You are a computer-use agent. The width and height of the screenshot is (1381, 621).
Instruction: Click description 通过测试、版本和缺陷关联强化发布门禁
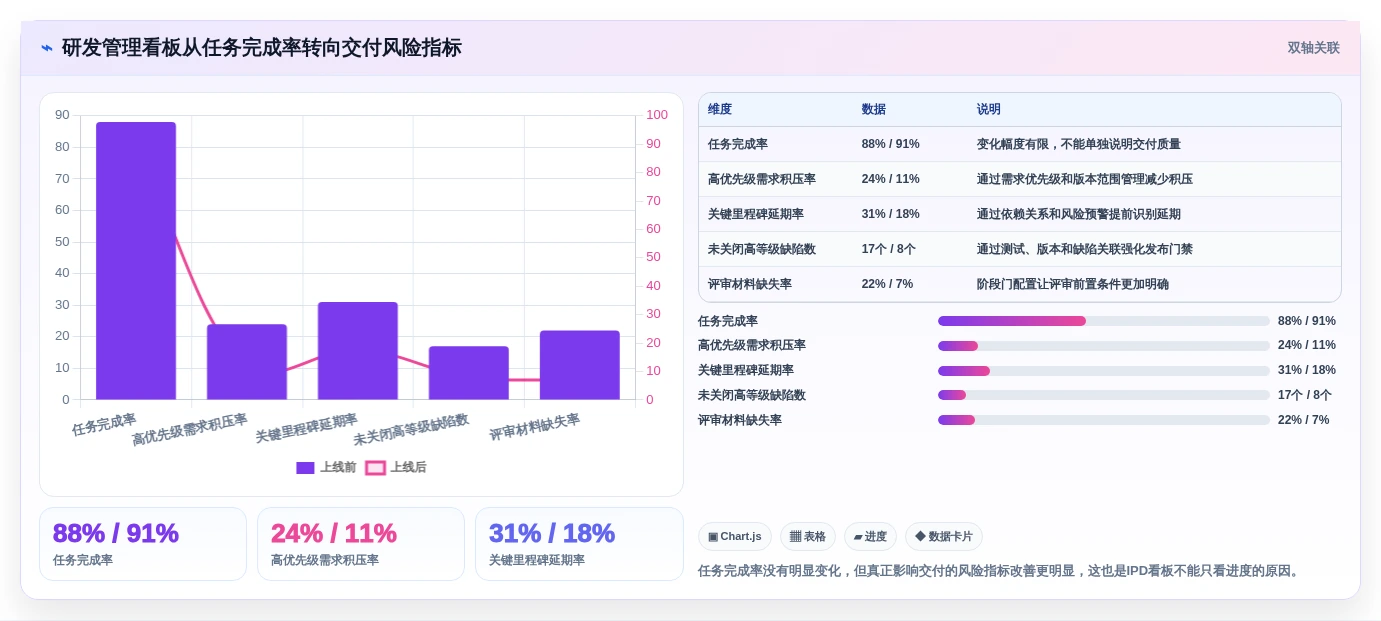pos(1085,249)
